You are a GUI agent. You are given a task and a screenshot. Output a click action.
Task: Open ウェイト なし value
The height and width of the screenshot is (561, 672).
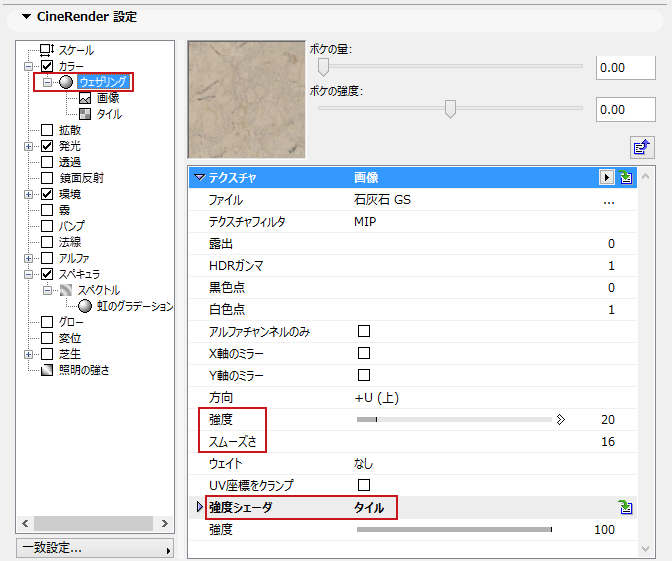[x=363, y=464]
